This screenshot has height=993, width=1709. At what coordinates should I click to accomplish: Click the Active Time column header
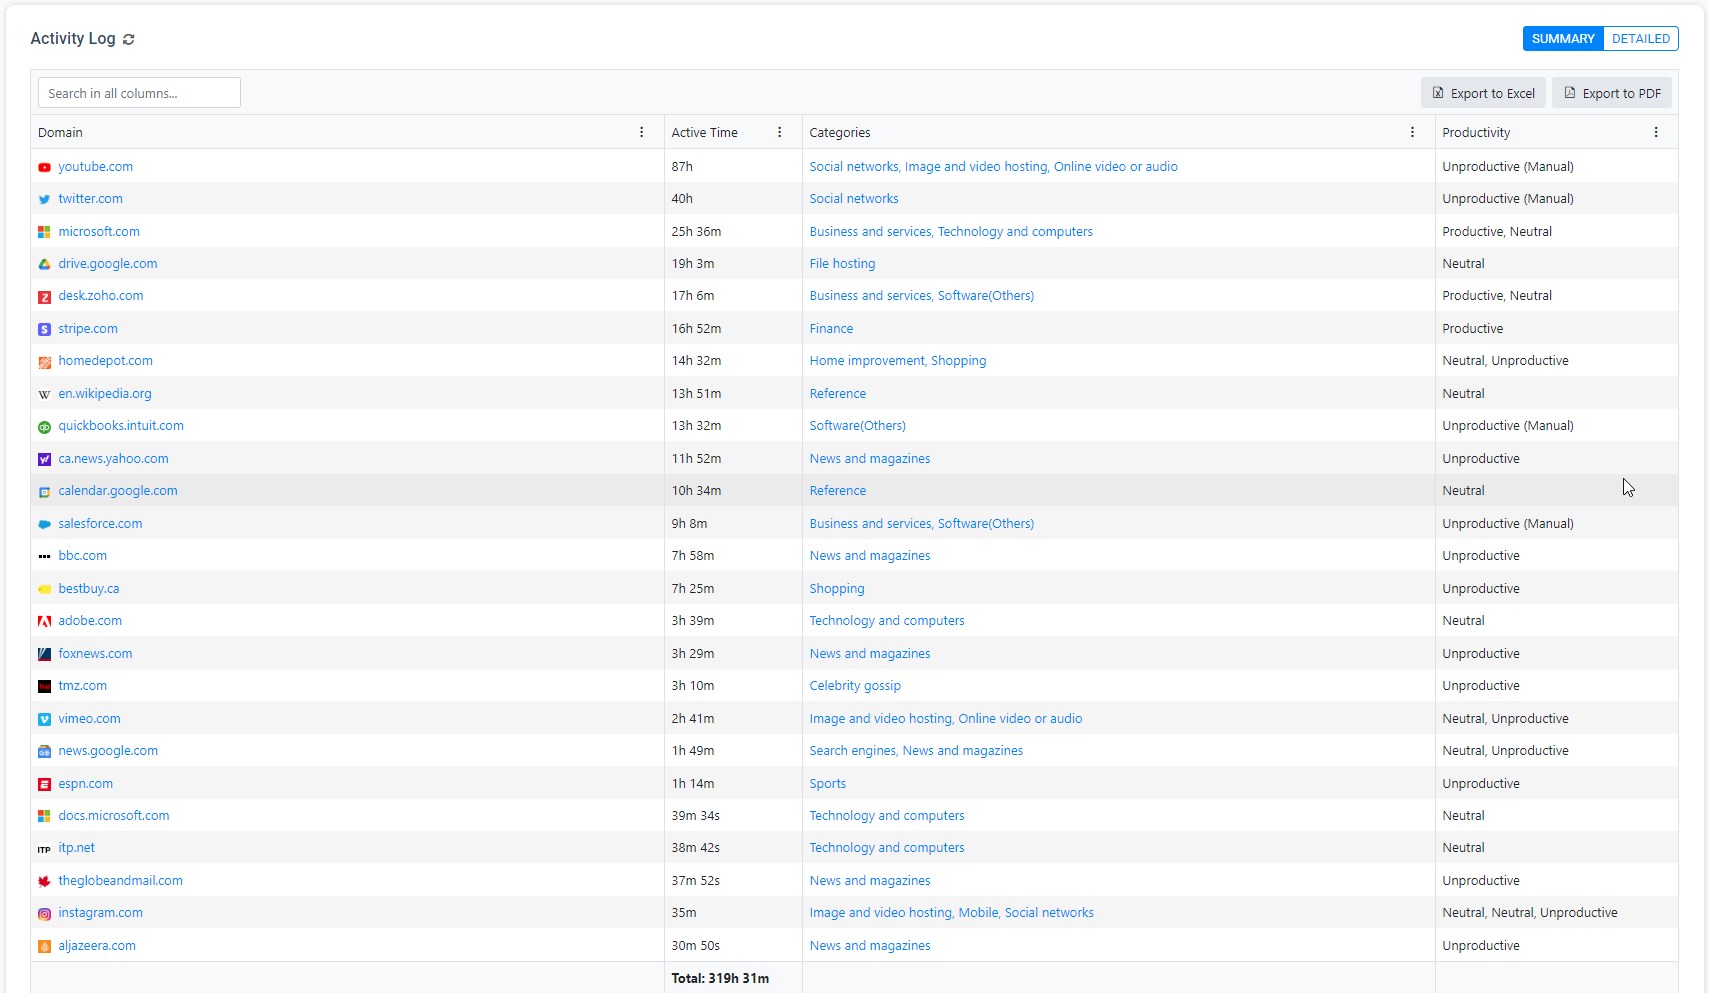click(733, 132)
